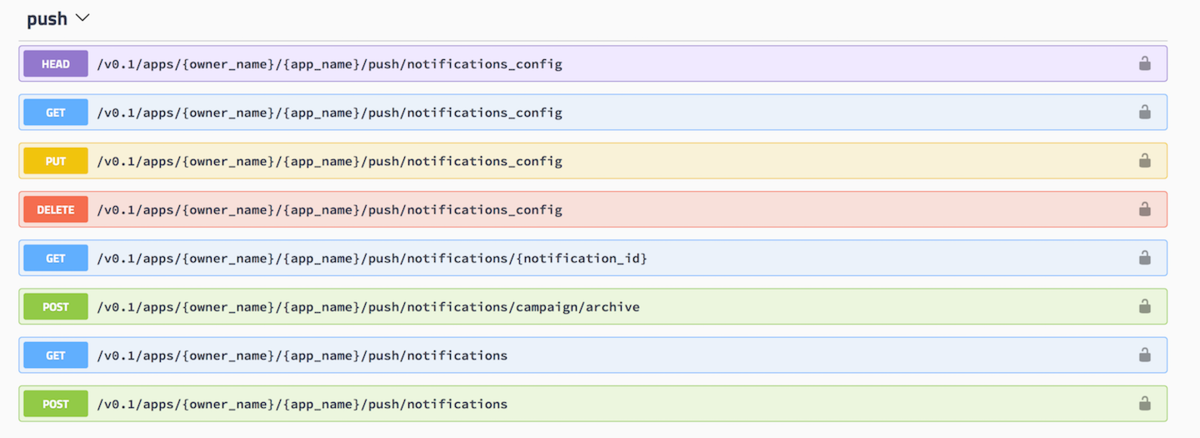Open PUT notifications_config endpoint path

tap(329, 161)
